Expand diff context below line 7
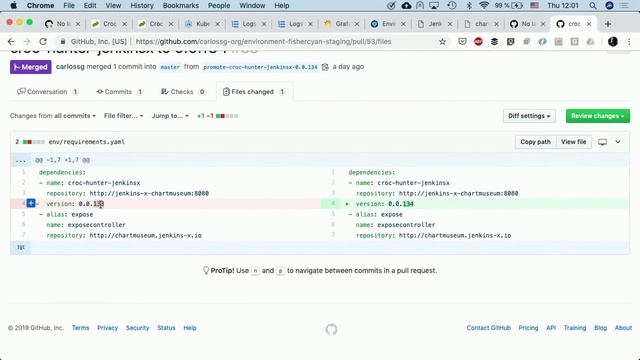 coord(20,247)
